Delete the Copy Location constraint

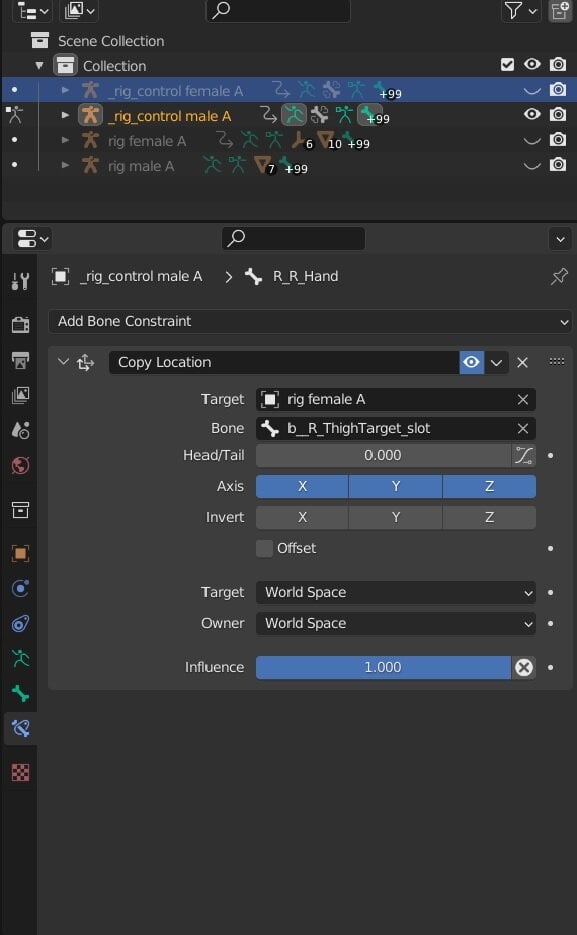(x=522, y=362)
